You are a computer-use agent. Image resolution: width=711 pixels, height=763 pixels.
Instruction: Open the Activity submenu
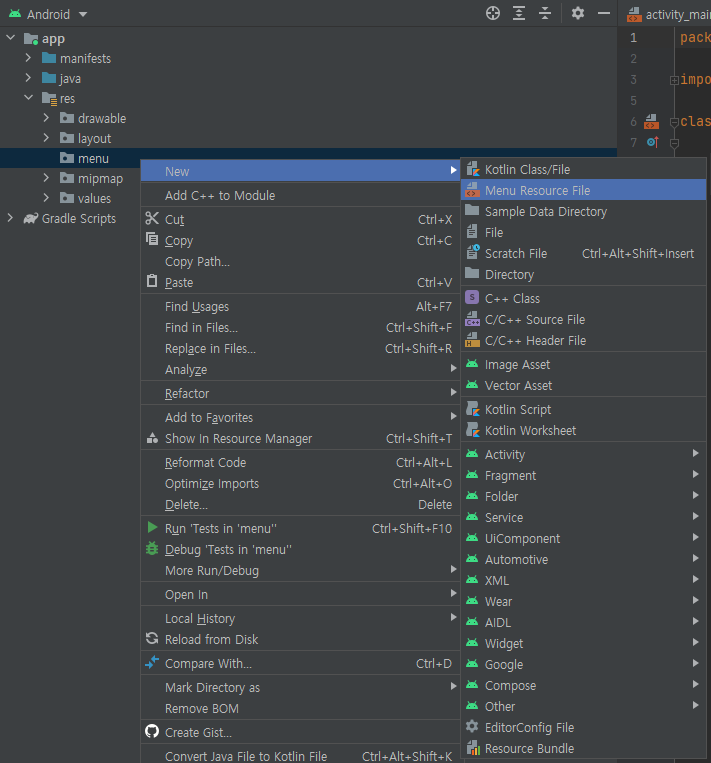583,454
